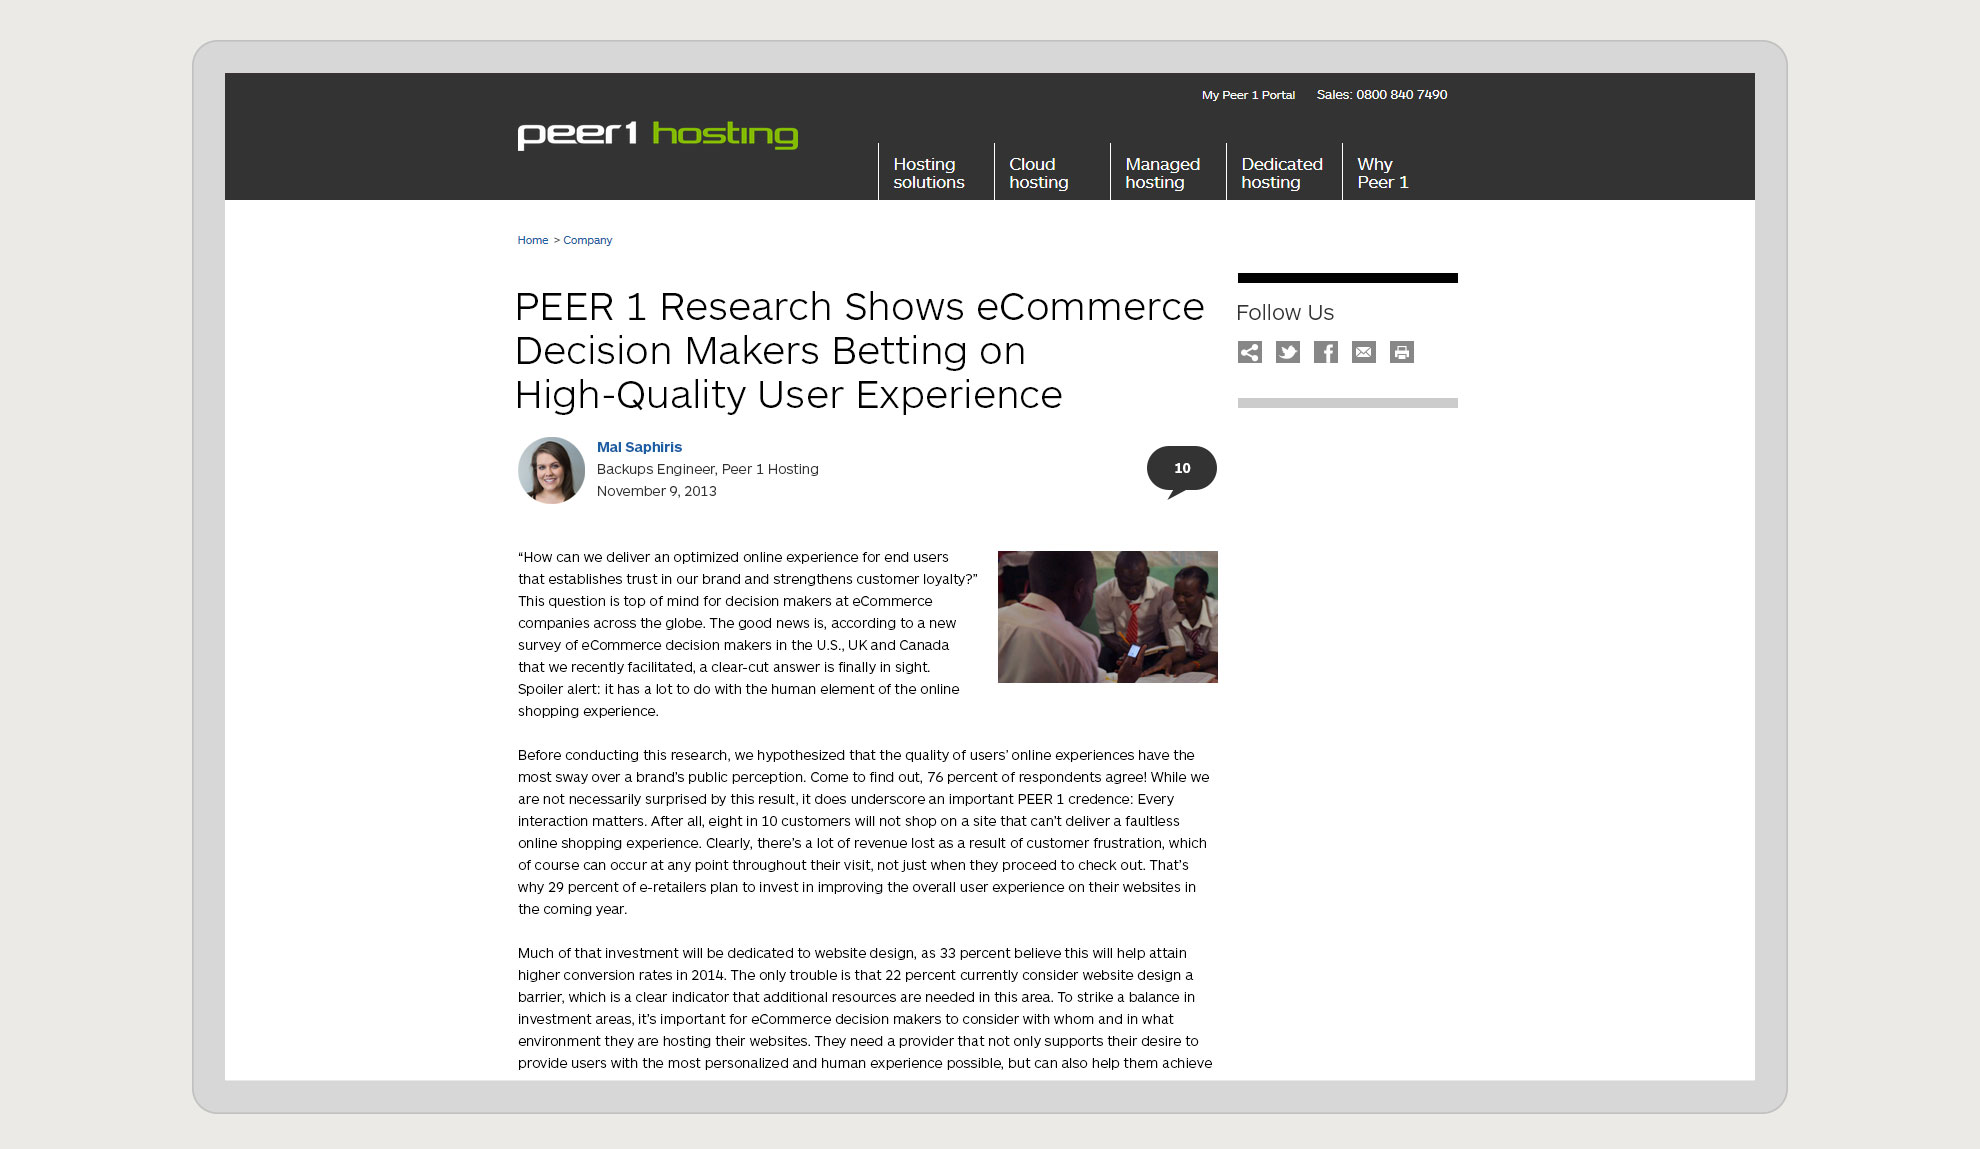The width and height of the screenshot is (1980, 1149).
Task: Click the Backups Engineer, Peer 1 Hosting text
Action: tap(707, 469)
